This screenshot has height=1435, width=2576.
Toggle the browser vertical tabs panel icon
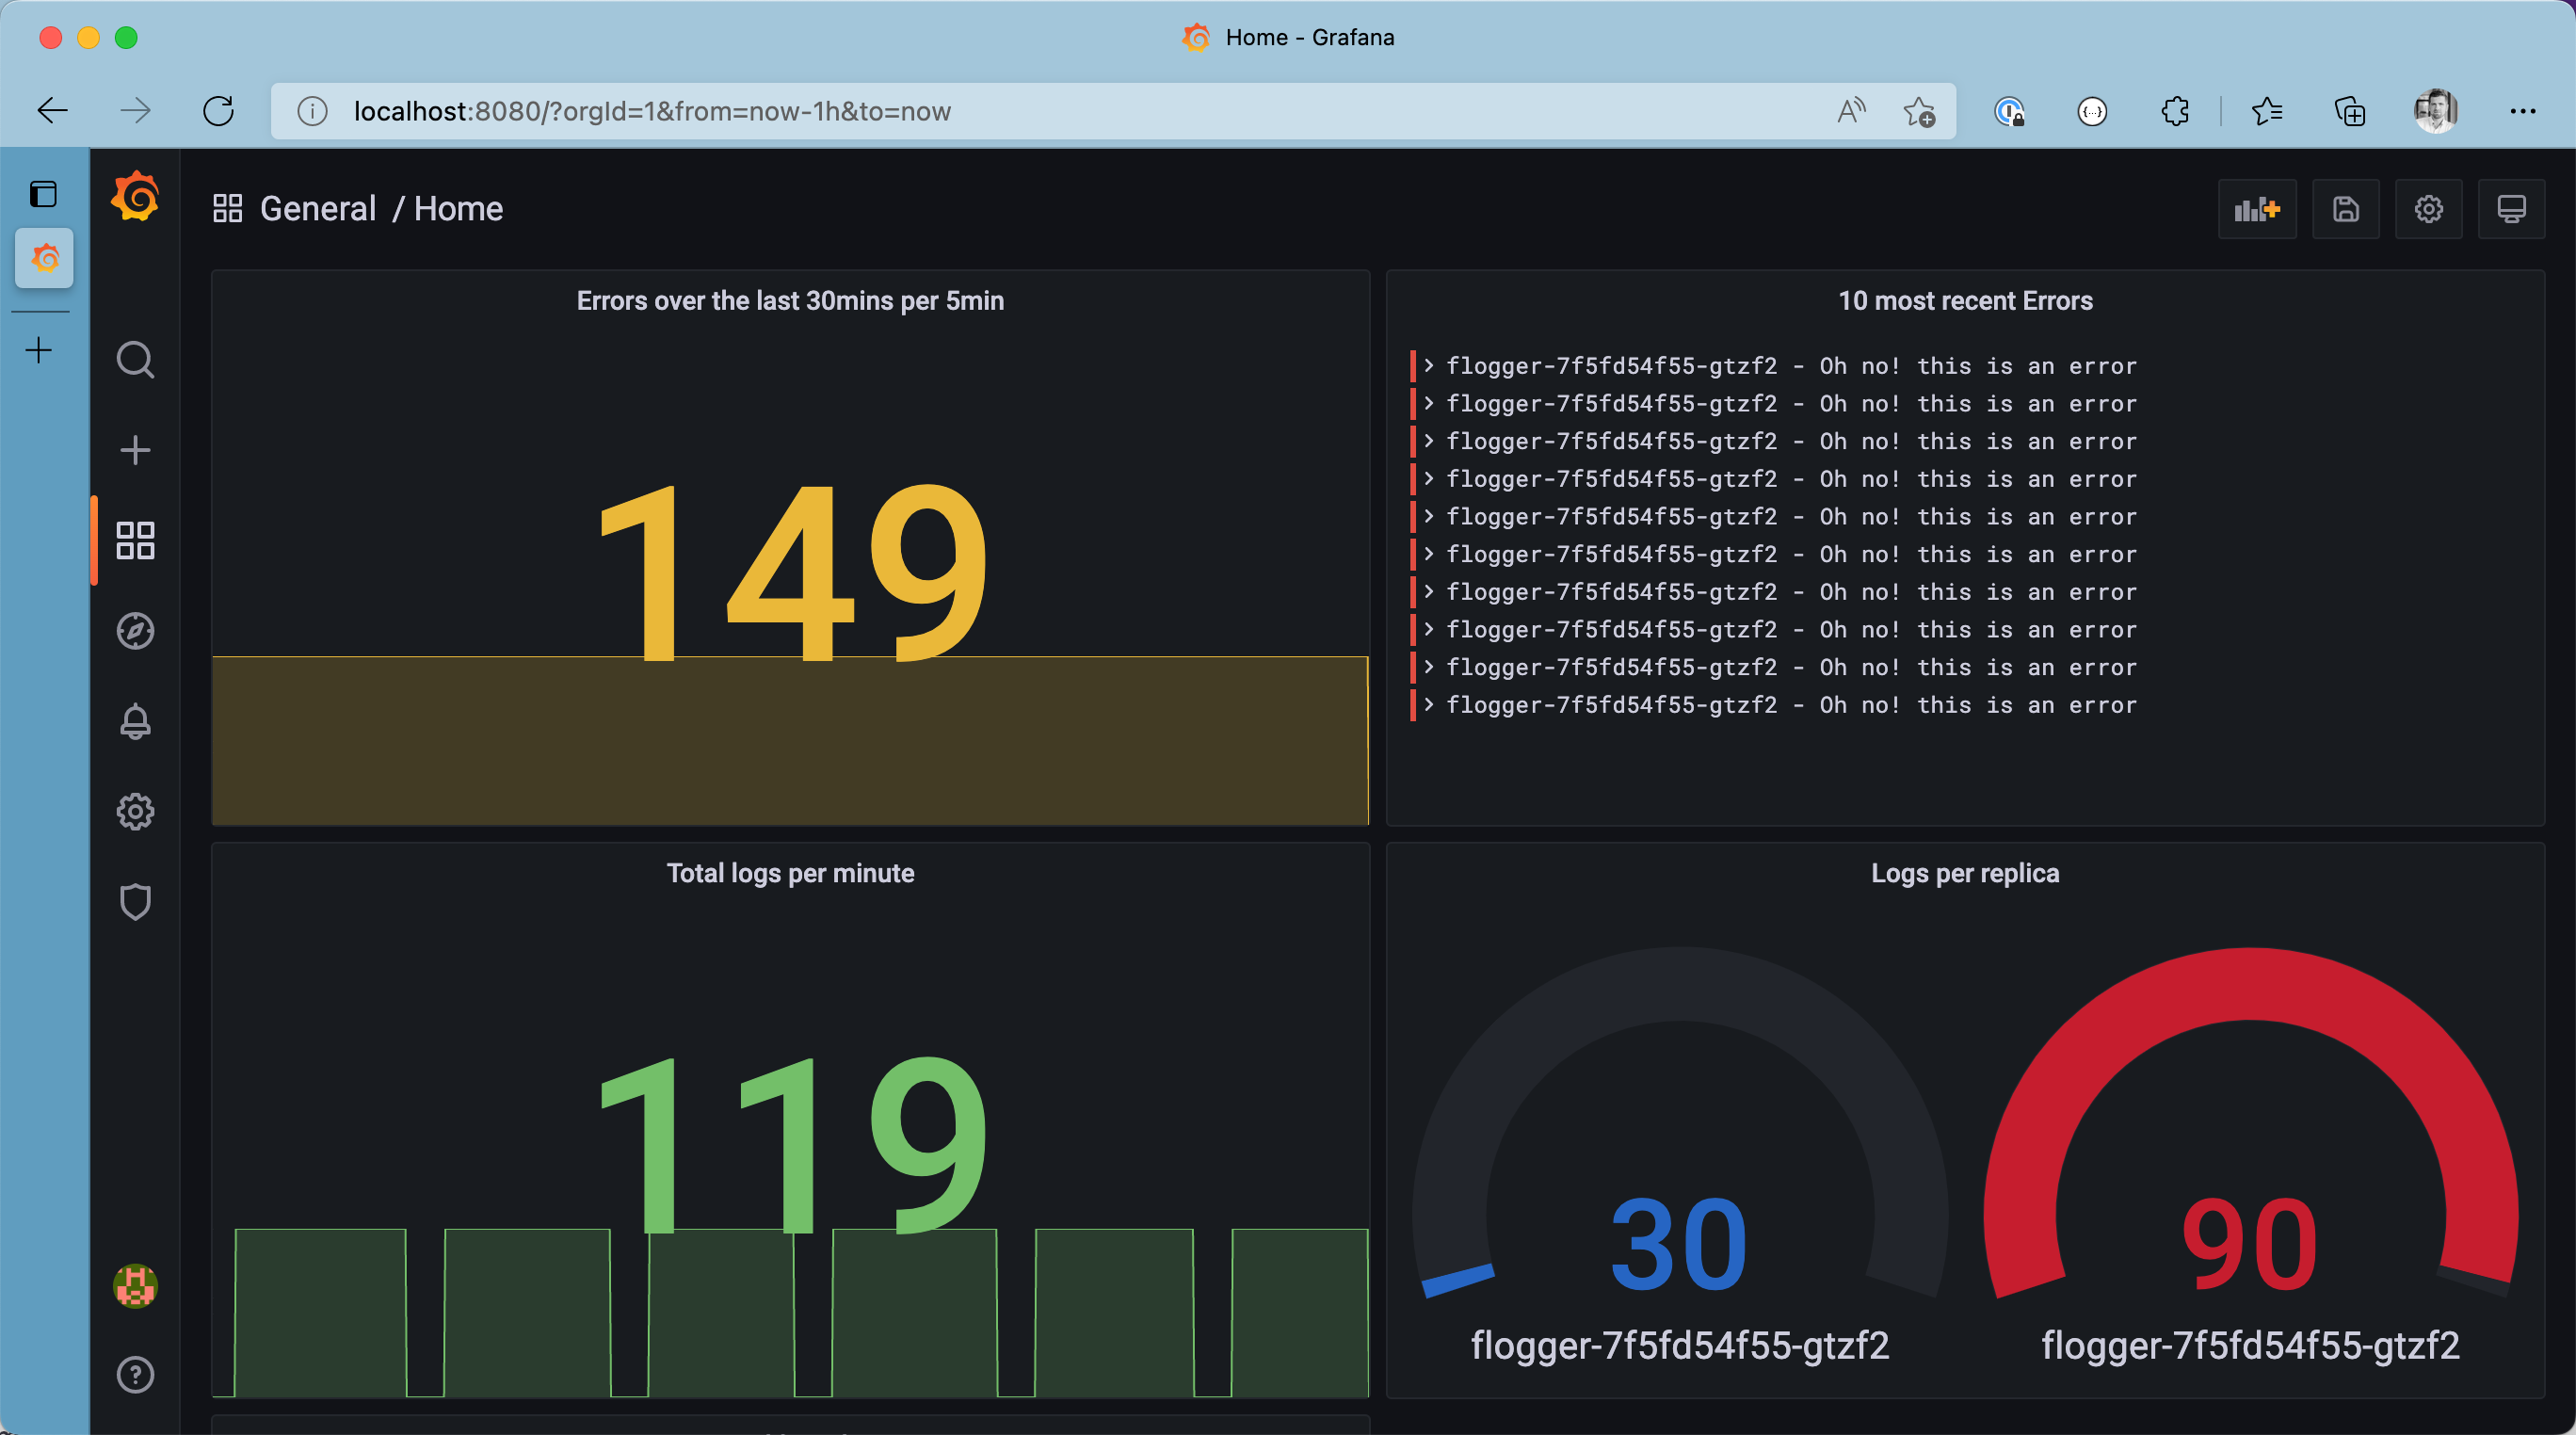click(43, 194)
